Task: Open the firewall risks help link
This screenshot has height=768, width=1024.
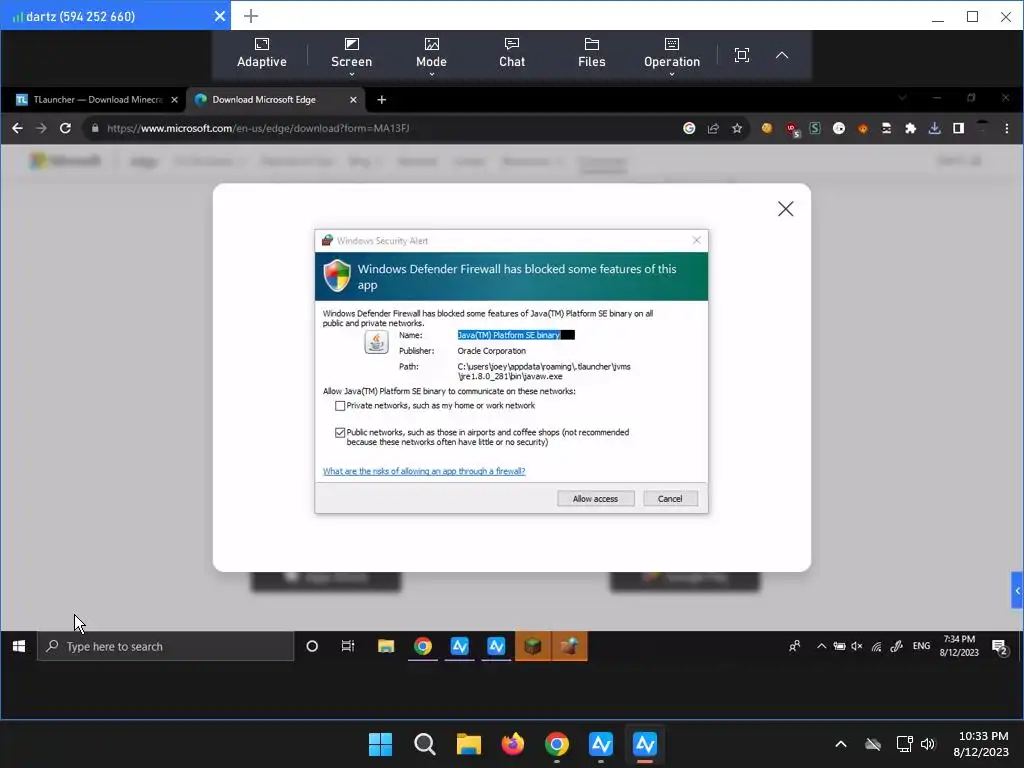Action: 424,471
